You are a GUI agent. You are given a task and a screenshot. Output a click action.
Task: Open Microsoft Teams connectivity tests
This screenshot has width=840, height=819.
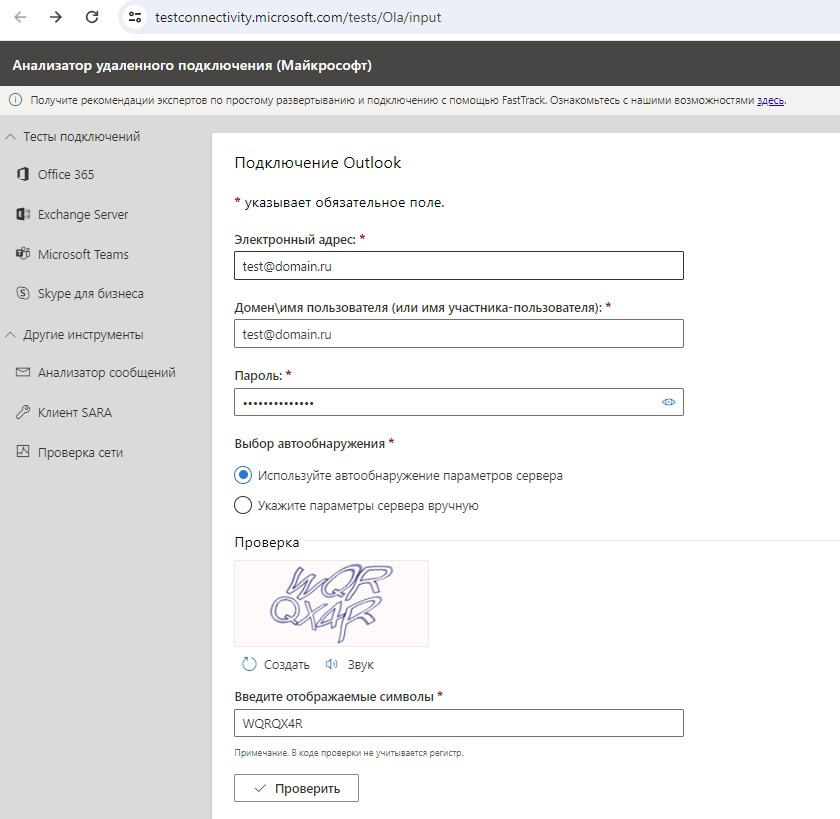pos(82,254)
